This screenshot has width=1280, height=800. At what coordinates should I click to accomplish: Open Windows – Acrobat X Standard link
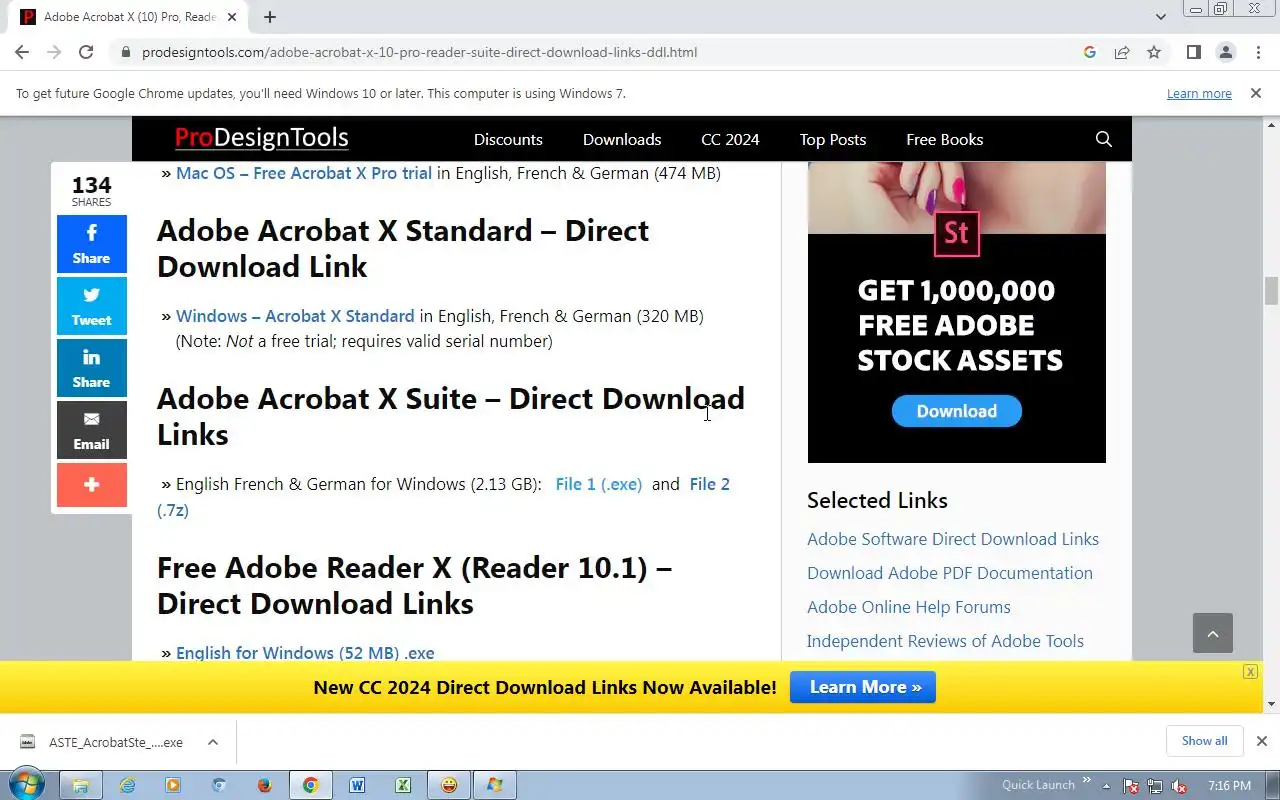295,316
